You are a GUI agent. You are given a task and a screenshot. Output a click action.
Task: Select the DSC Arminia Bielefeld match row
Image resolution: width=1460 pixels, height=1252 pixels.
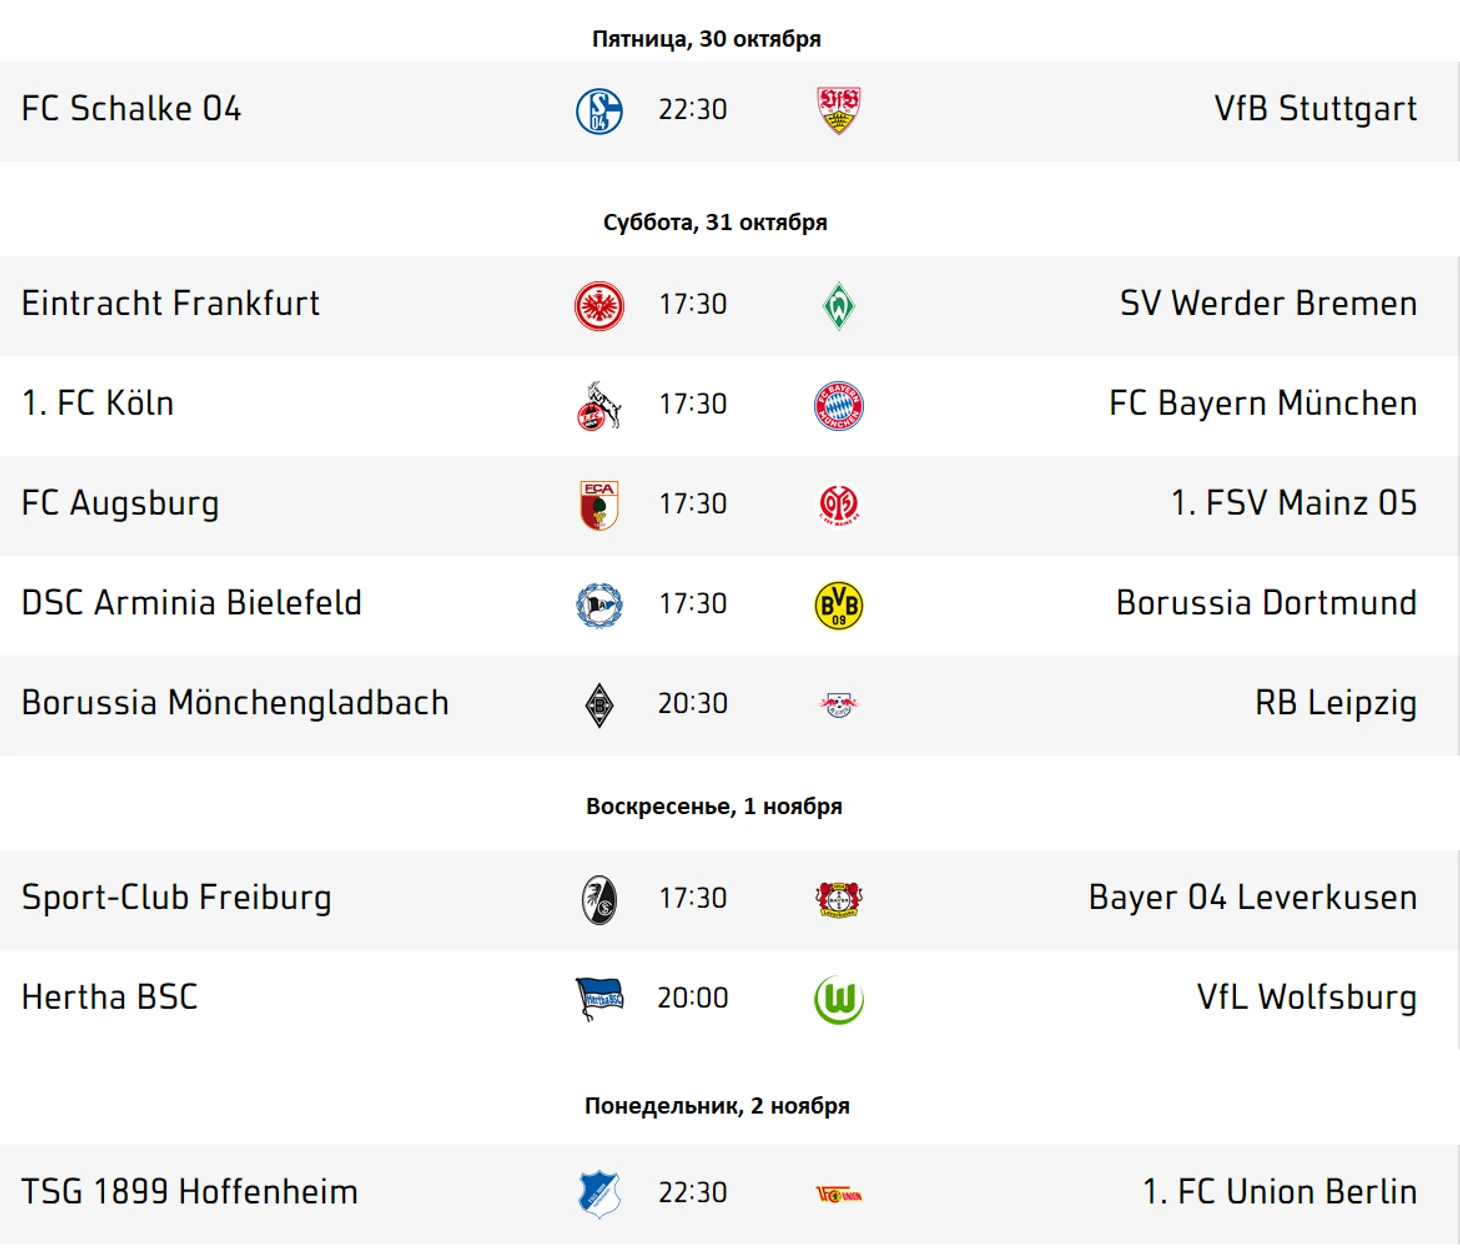pos(729,606)
